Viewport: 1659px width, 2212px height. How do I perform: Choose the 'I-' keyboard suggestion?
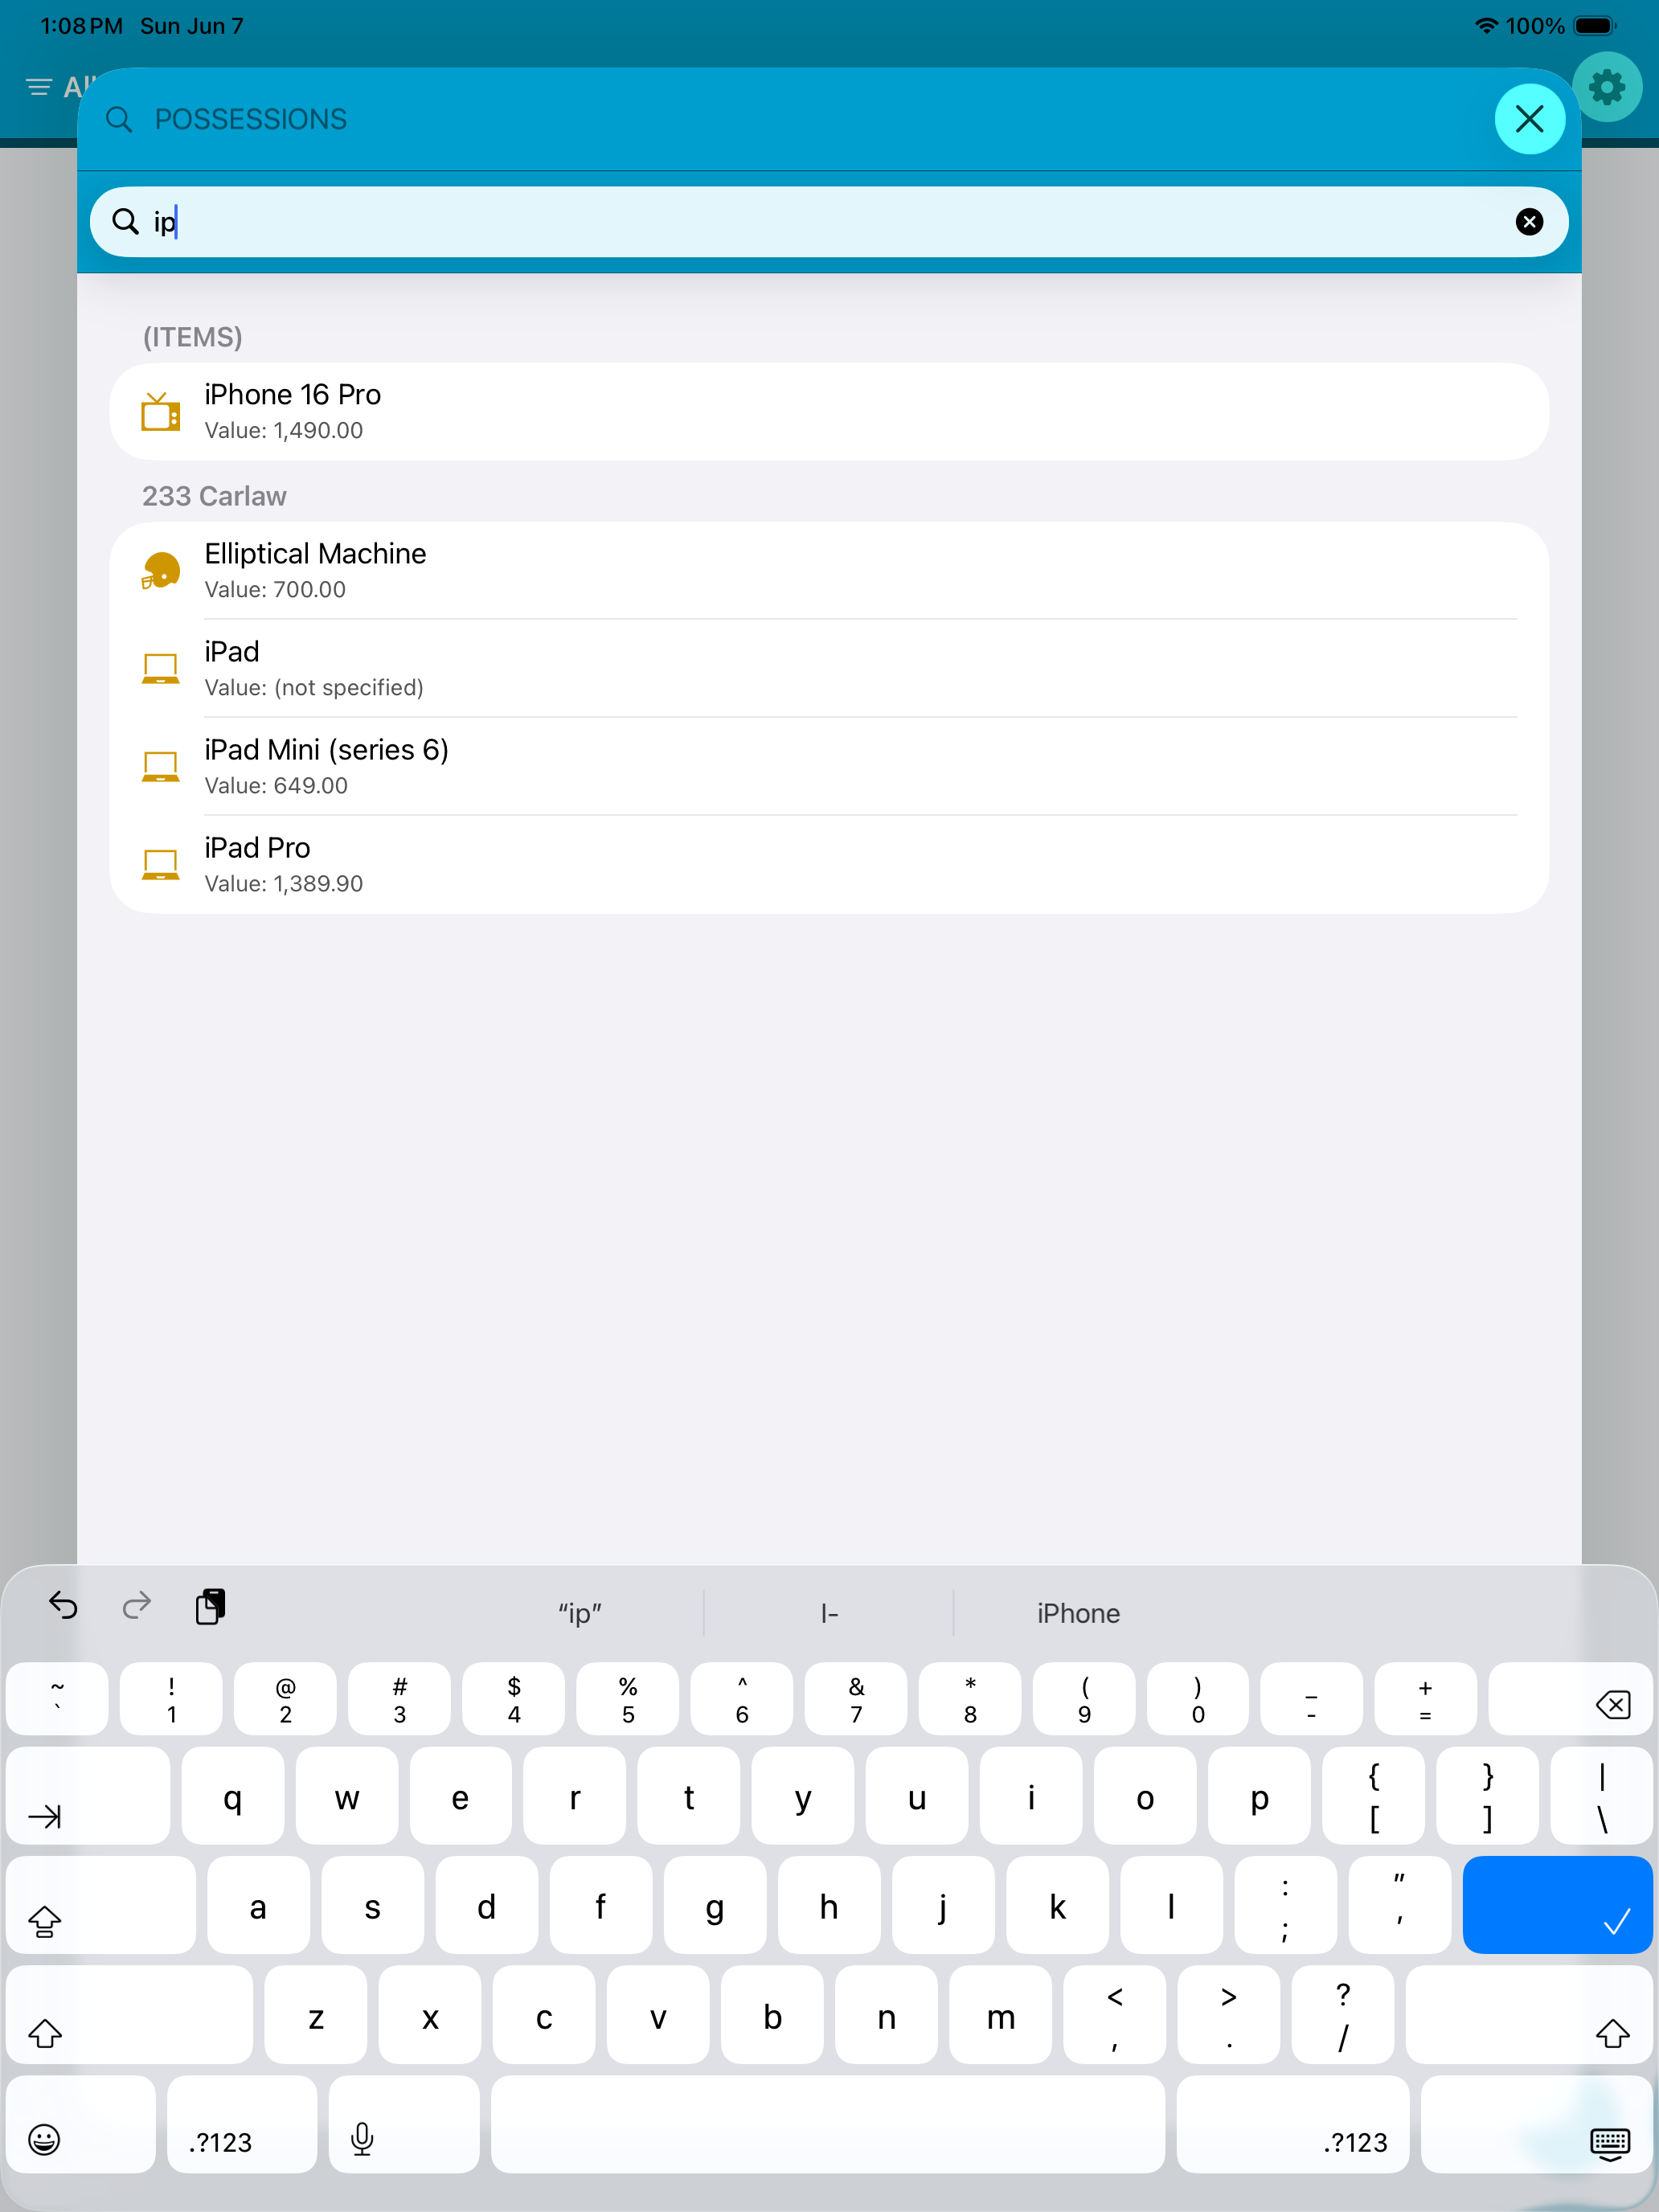[x=829, y=1613]
